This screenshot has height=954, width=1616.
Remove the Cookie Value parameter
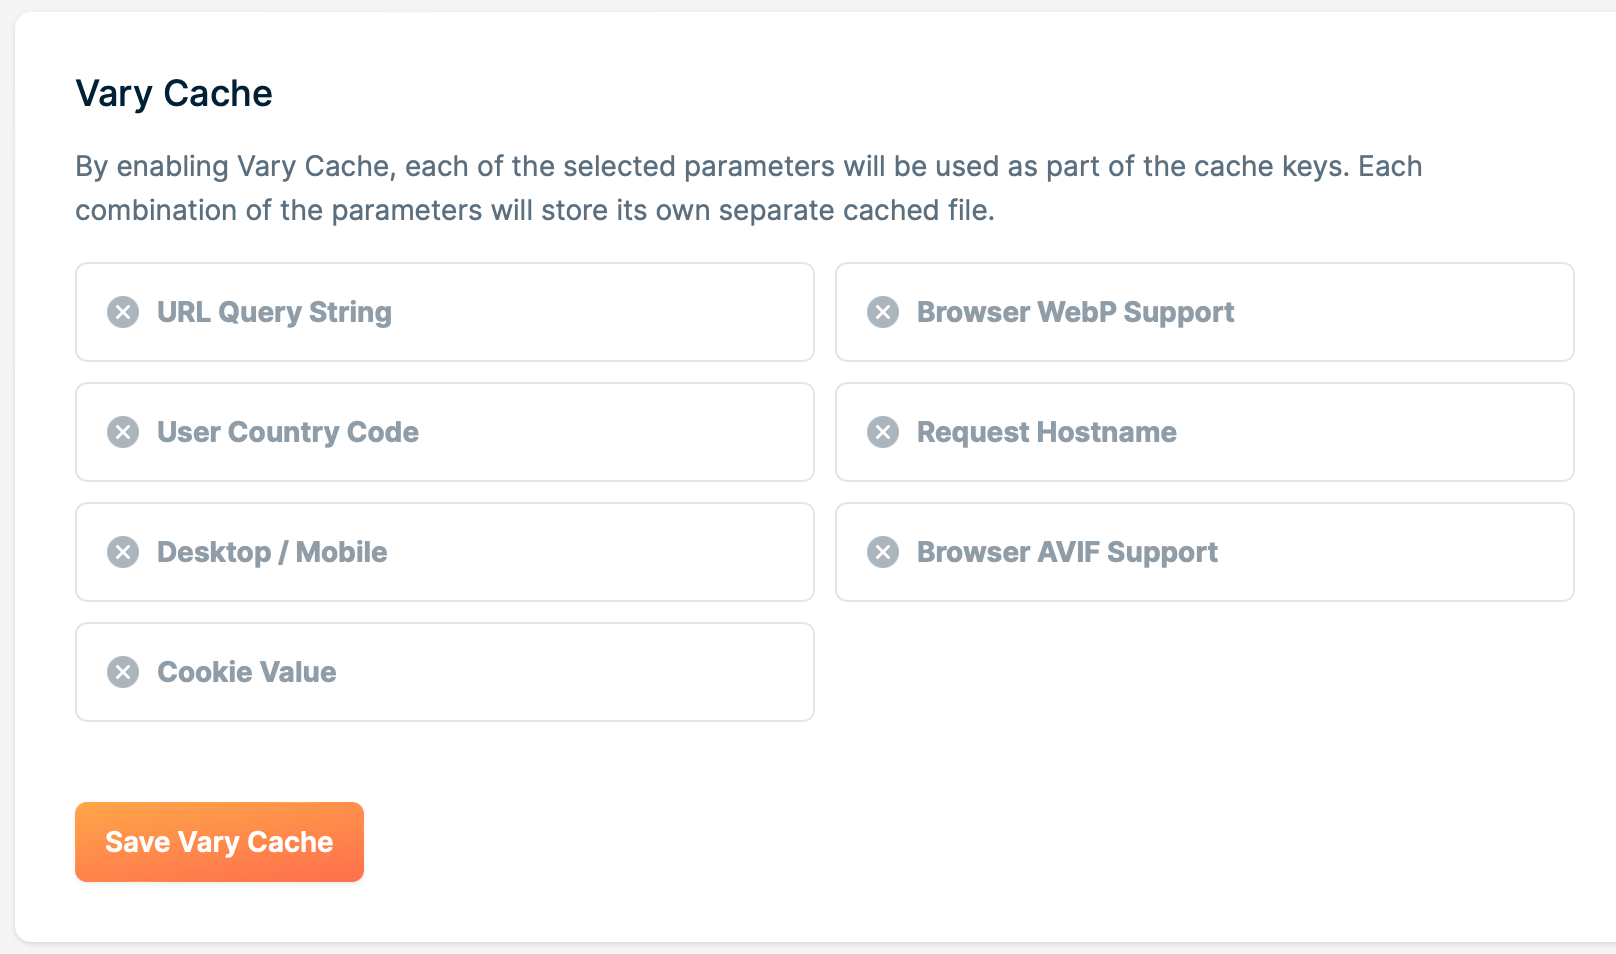(124, 672)
